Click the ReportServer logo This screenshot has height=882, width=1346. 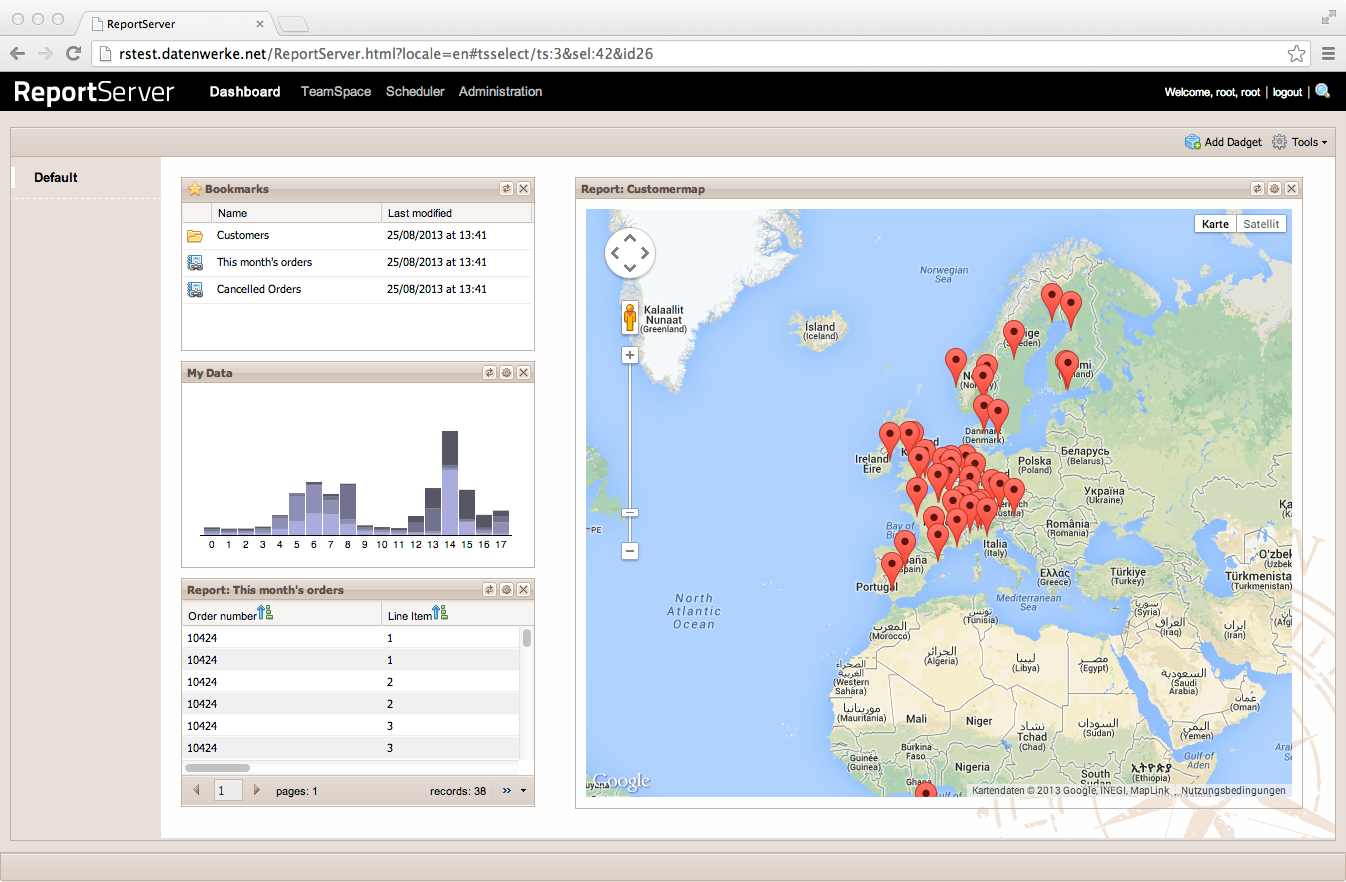click(x=95, y=92)
